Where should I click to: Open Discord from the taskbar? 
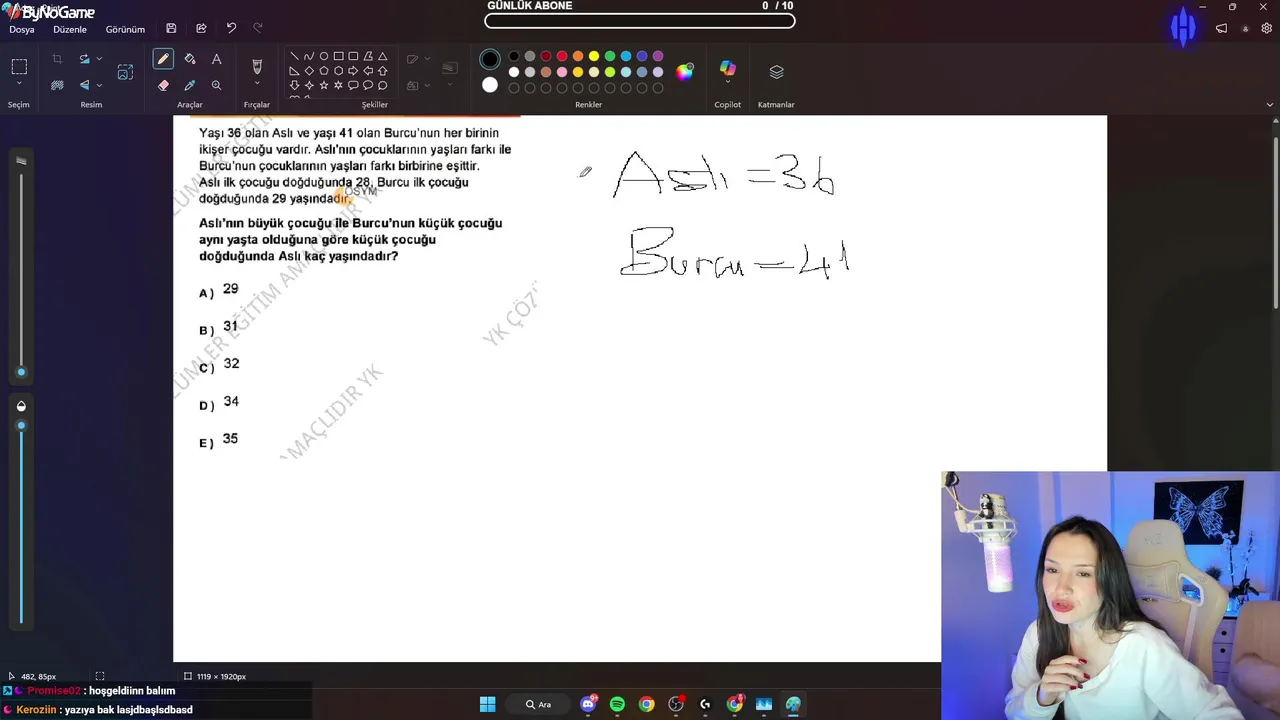coord(588,704)
